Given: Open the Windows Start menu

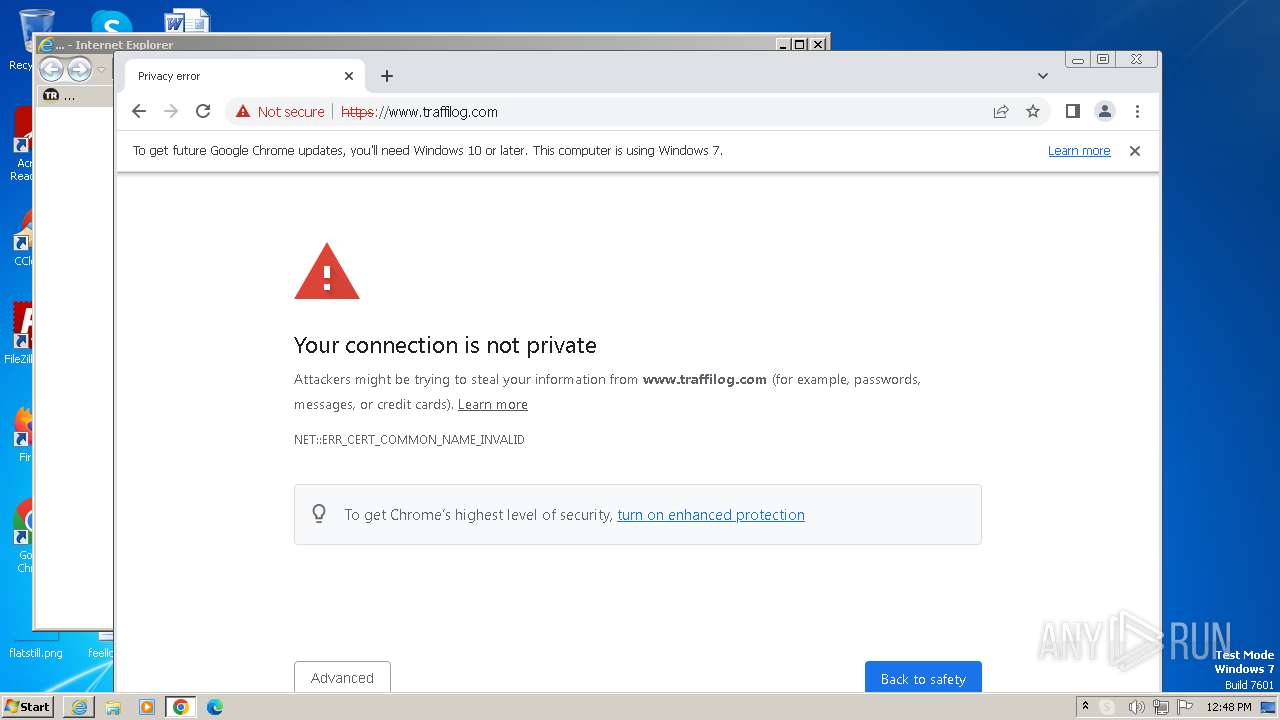Looking at the screenshot, I should pyautogui.click(x=27, y=707).
